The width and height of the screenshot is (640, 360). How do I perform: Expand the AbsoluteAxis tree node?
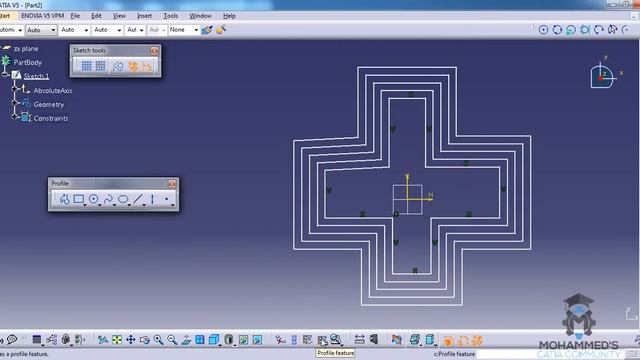(x=15, y=89)
